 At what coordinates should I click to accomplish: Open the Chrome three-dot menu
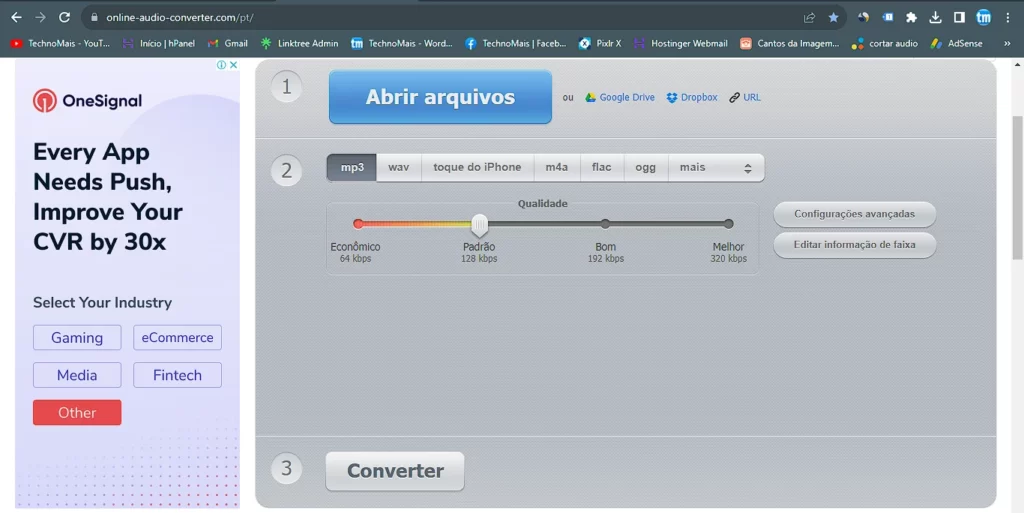[1008, 18]
